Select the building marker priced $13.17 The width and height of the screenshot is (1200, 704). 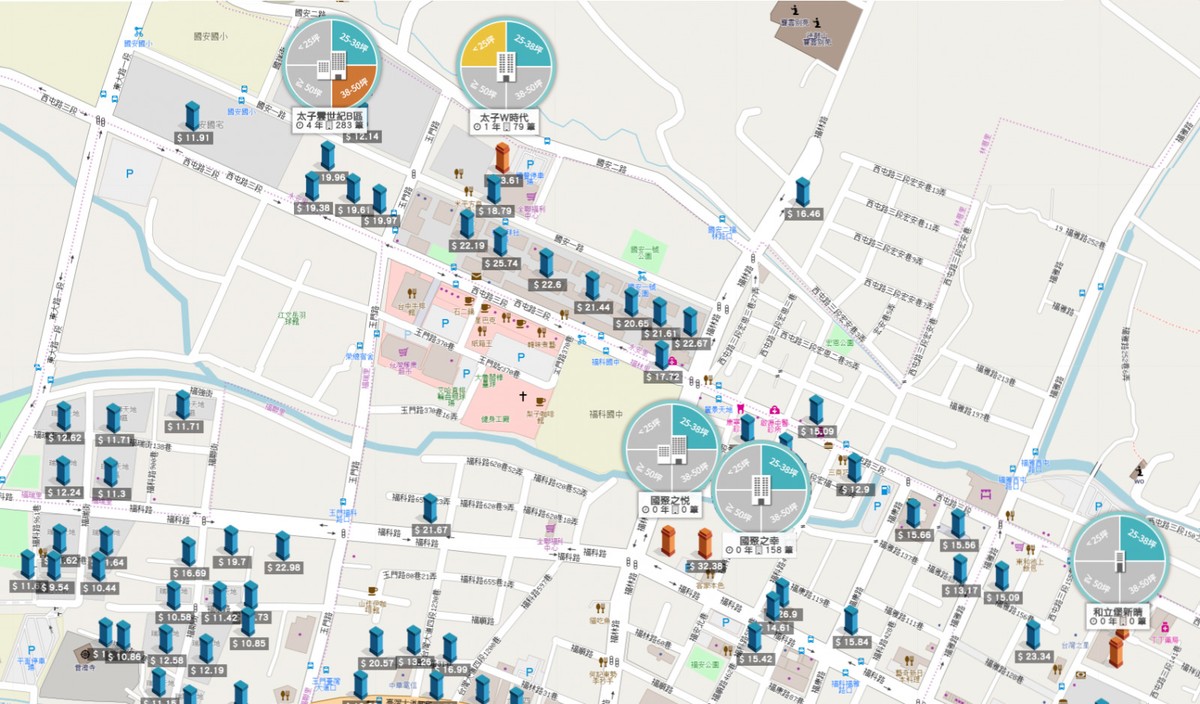[x=961, y=569]
